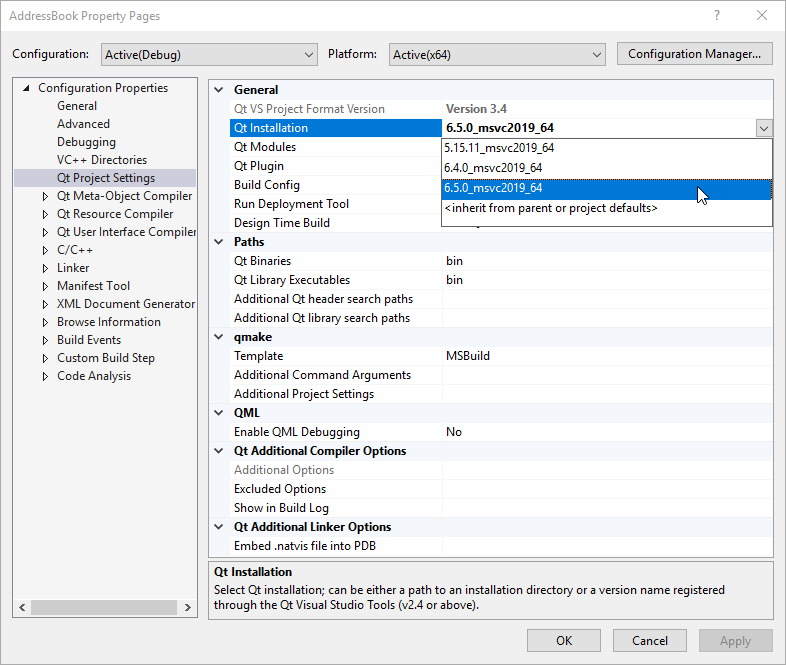Open the Configuration dropdown
The height and width of the screenshot is (665, 786).
tap(208, 54)
